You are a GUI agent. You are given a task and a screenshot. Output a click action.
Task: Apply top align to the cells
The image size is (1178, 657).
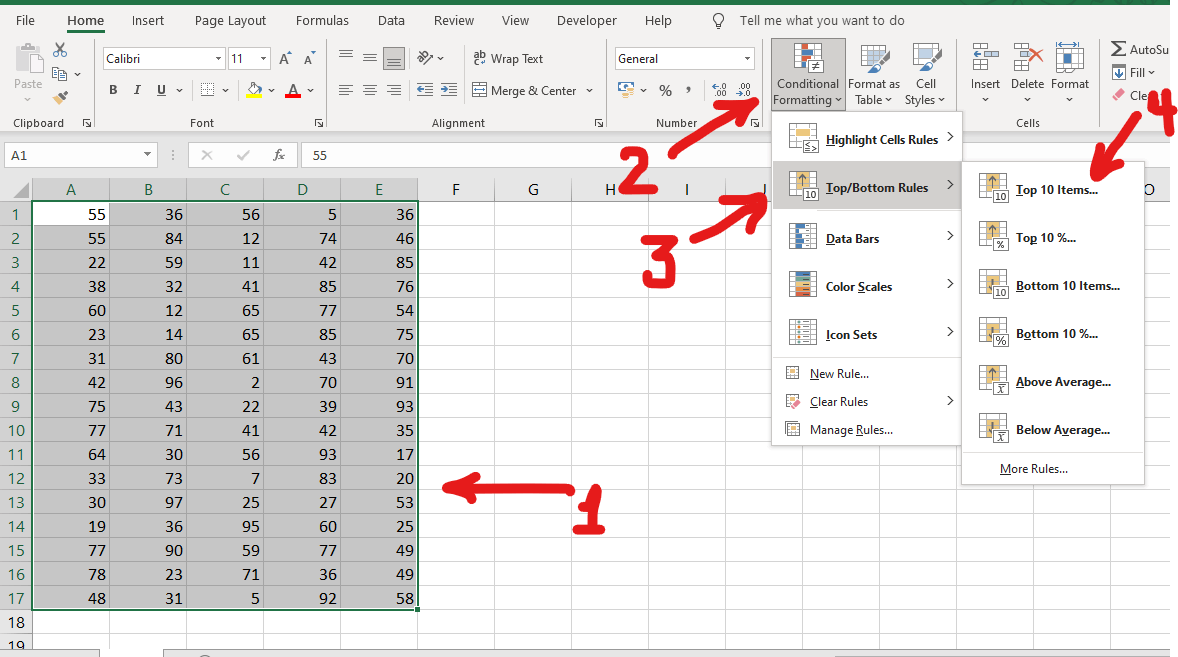pyautogui.click(x=346, y=57)
